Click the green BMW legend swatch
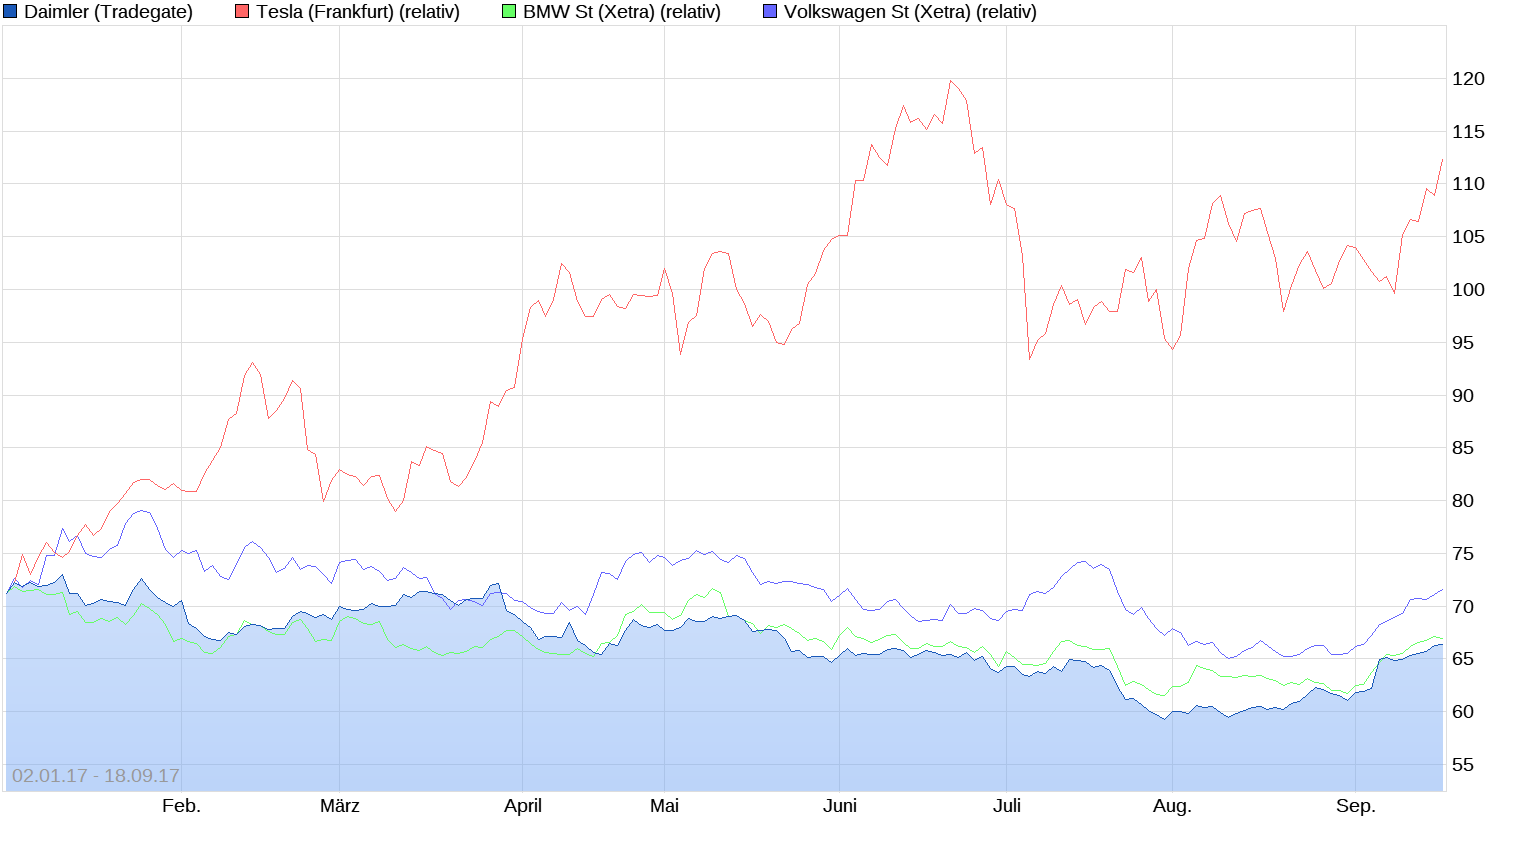This screenshot has height=855, width=1520. 509,12
